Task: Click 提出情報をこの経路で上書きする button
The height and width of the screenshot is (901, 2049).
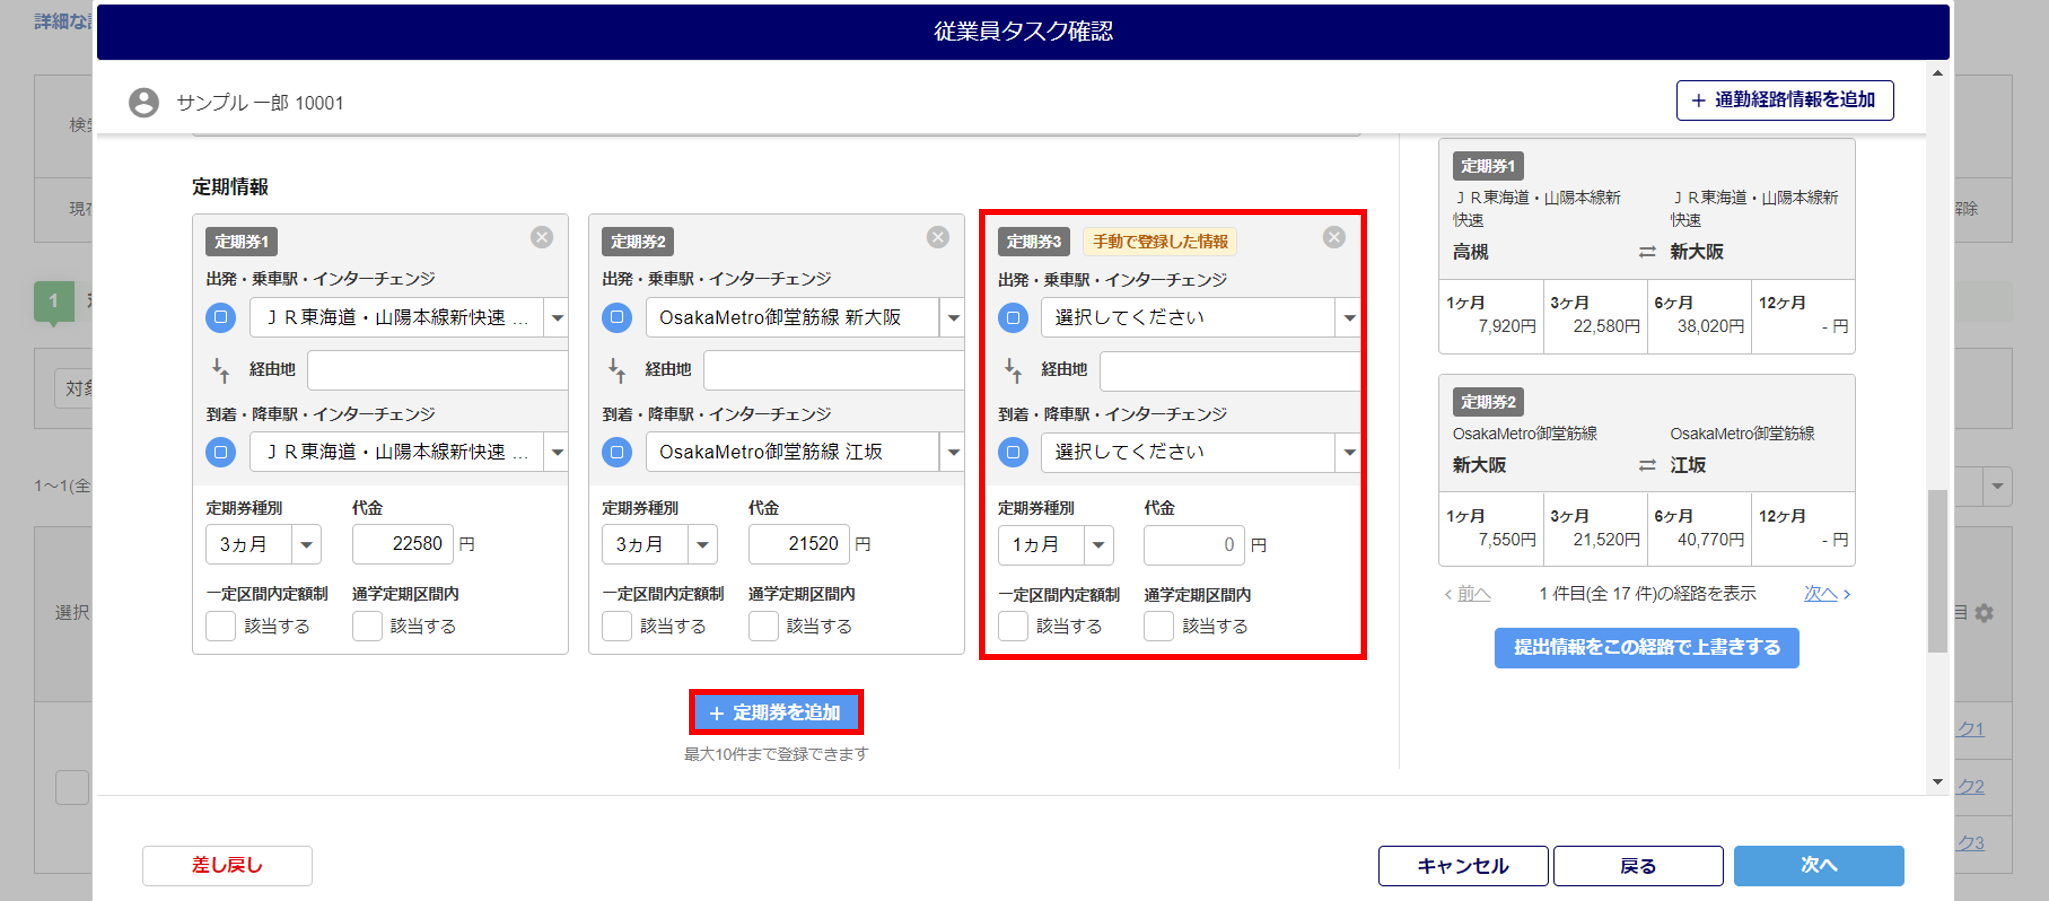Action: click(1647, 647)
